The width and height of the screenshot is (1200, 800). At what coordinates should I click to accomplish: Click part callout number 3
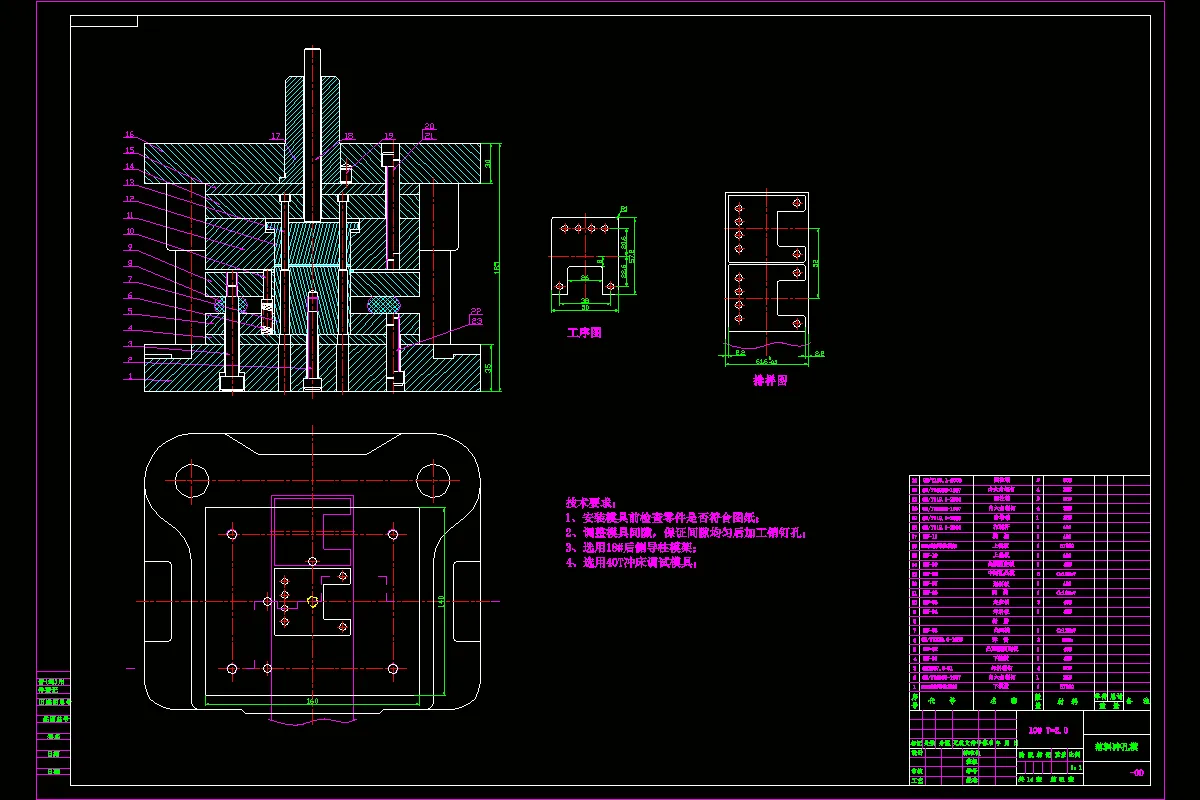[129, 344]
